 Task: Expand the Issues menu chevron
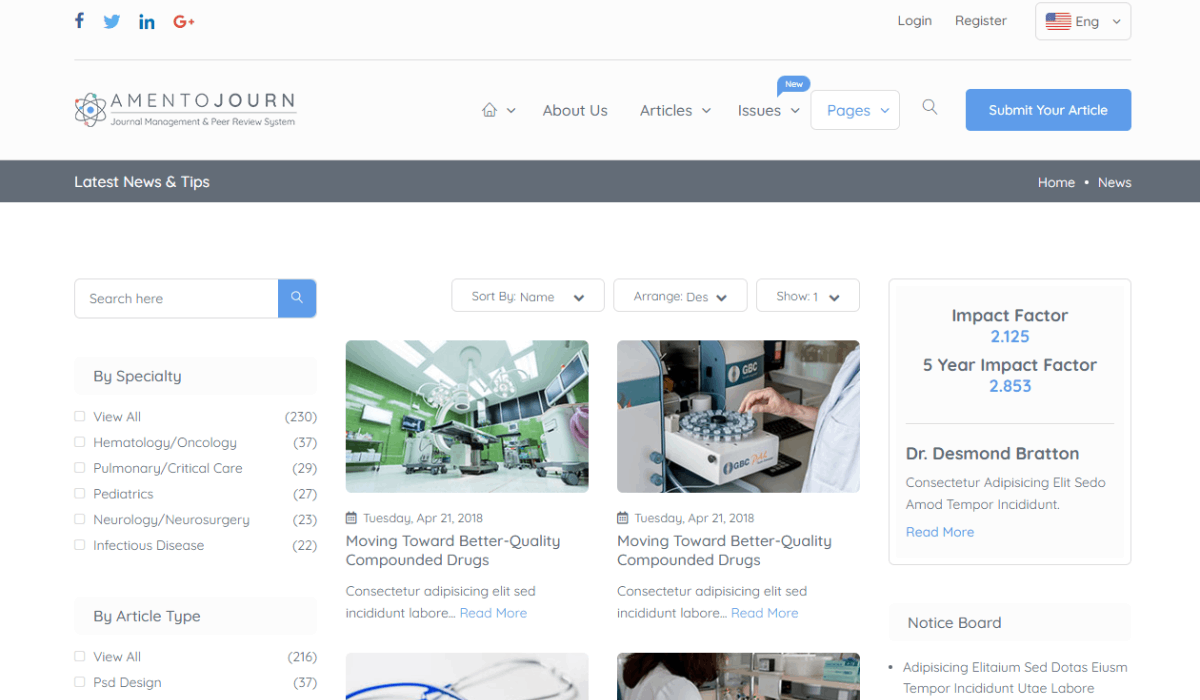click(x=795, y=111)
